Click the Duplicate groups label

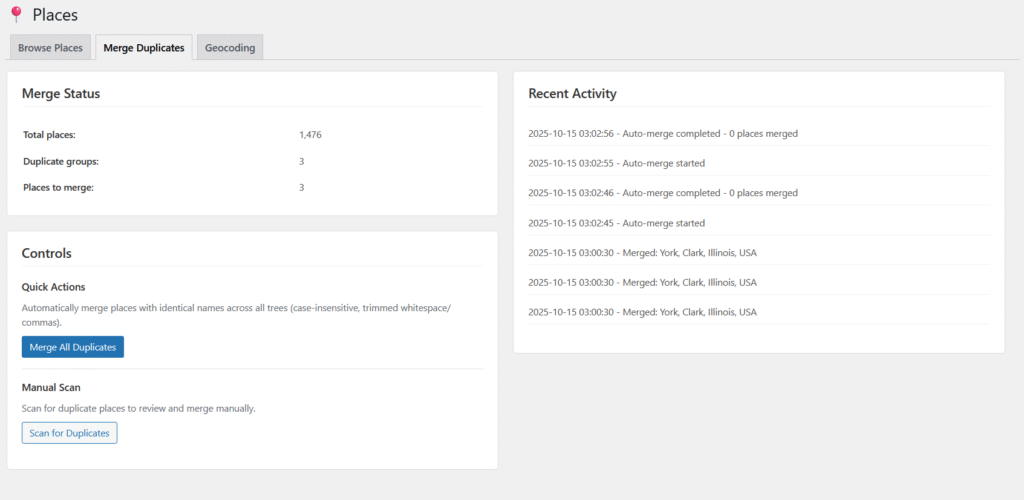[x=61, y=161]
